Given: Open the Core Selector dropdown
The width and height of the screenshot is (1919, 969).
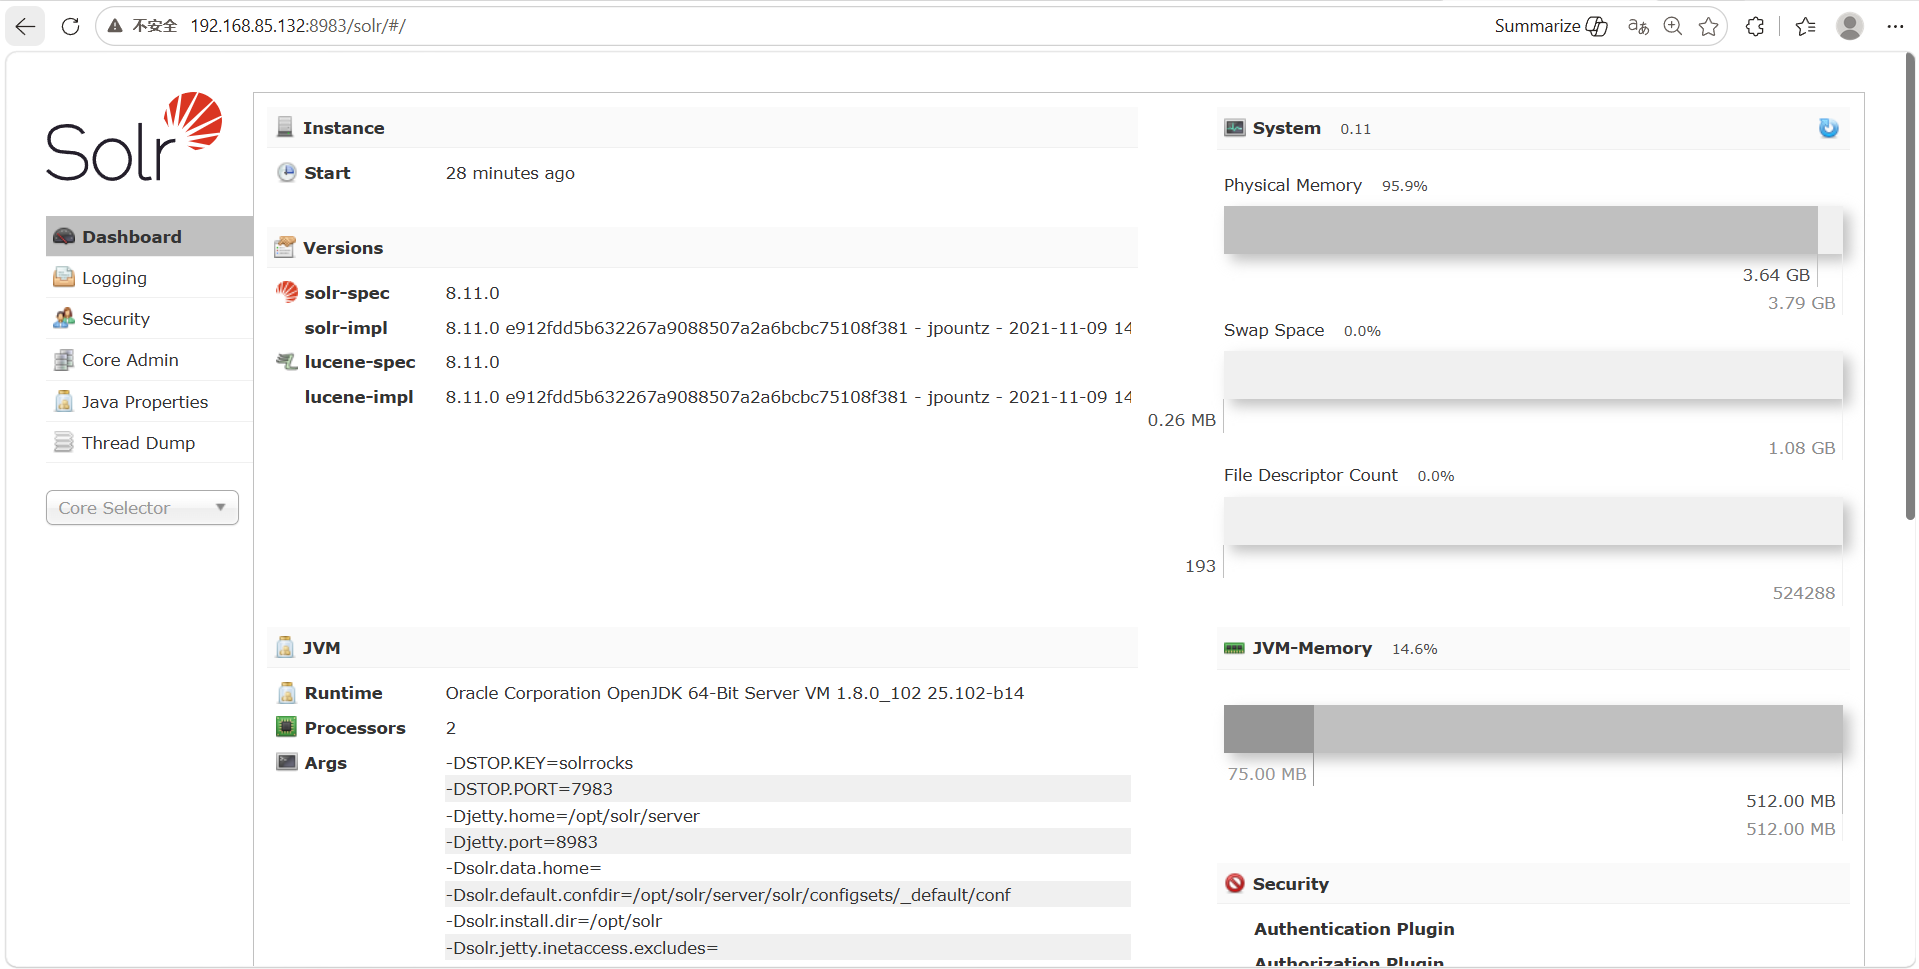Looking at the screenshot, I should [142, 508].
